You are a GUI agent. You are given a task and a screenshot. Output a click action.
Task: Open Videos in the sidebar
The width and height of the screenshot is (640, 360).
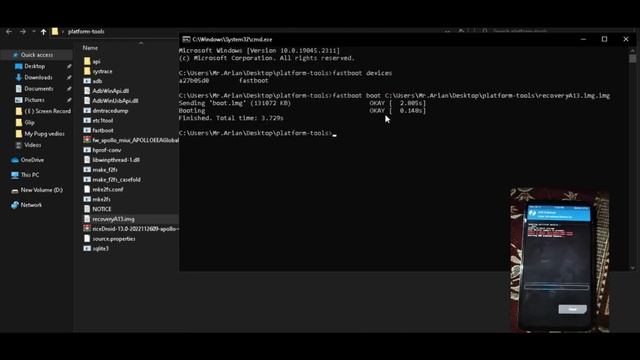coord(33,145)
